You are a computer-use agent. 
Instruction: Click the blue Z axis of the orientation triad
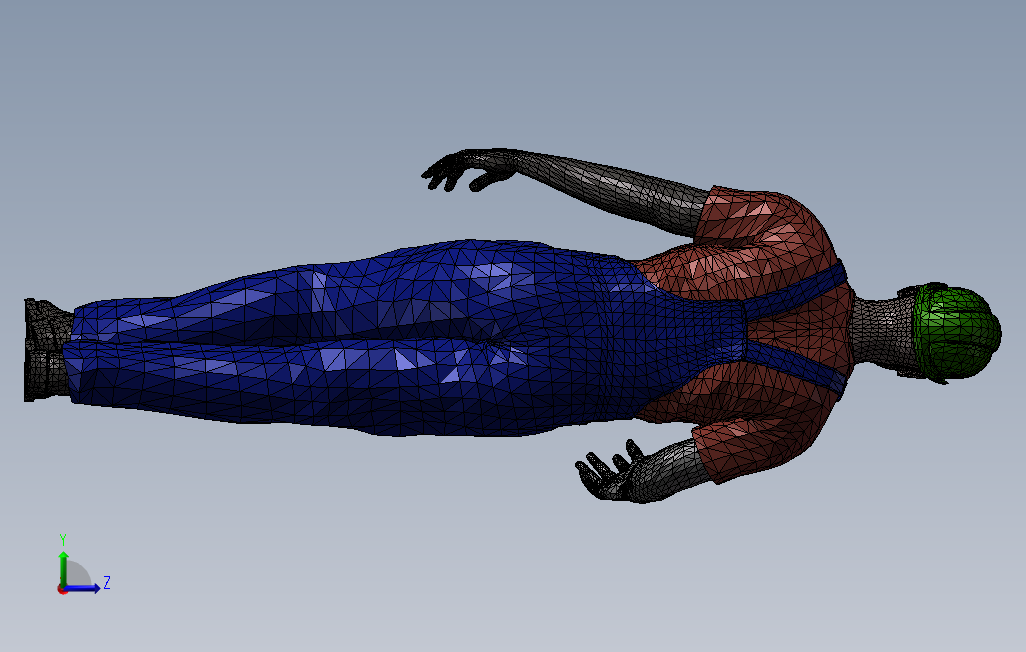click(x=82, y=588)
